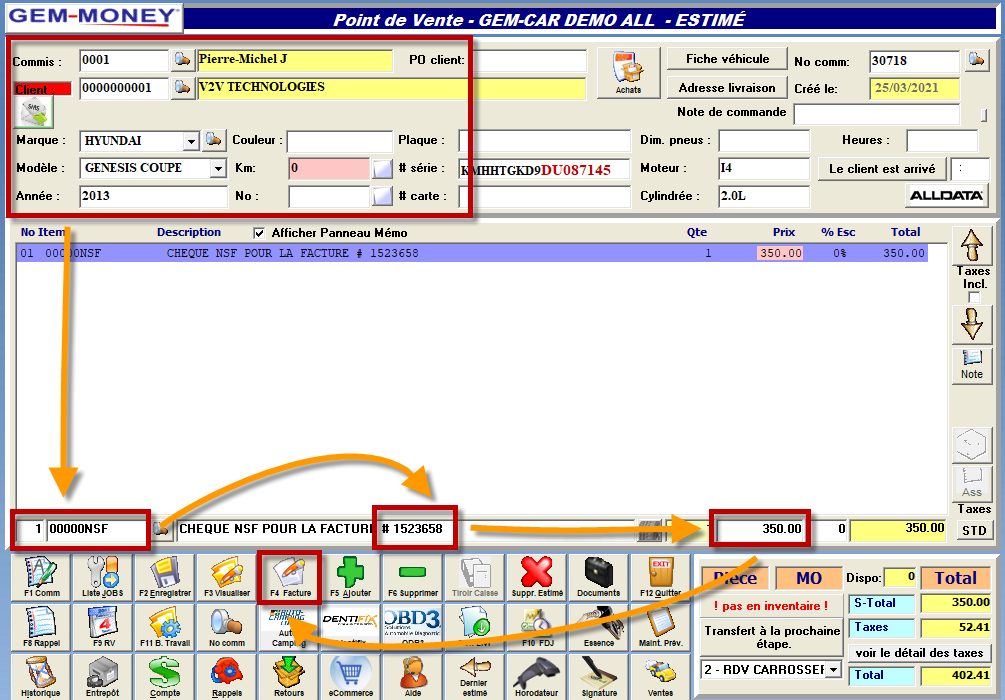The image size is (1005, 700).
Task: Click Suppr. Estimé red X
Action: (536, 578)
